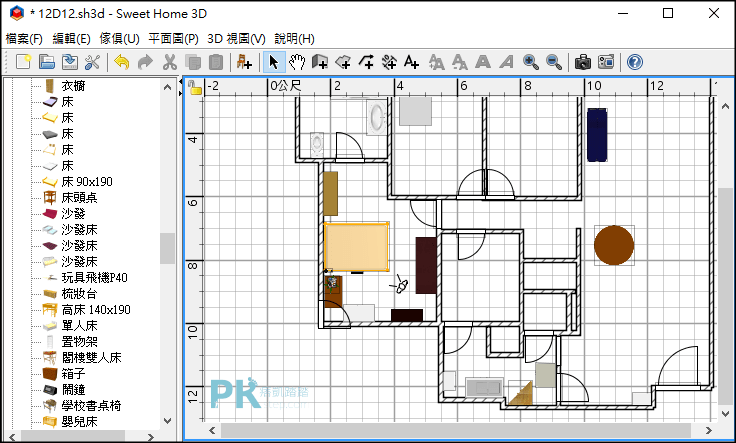This screenshot has width=736, height=443.
Task: Choose the create walls tool
Action: (320, 61)
